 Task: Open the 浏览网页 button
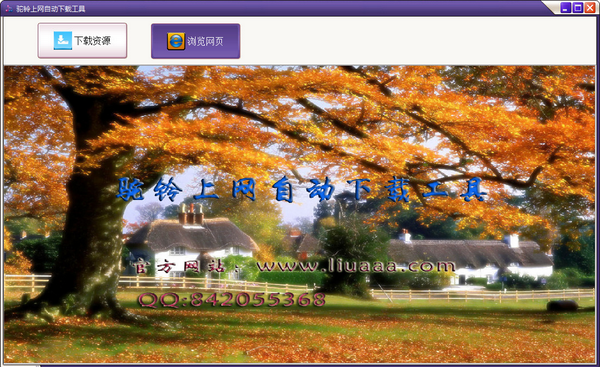click(196, 41)
